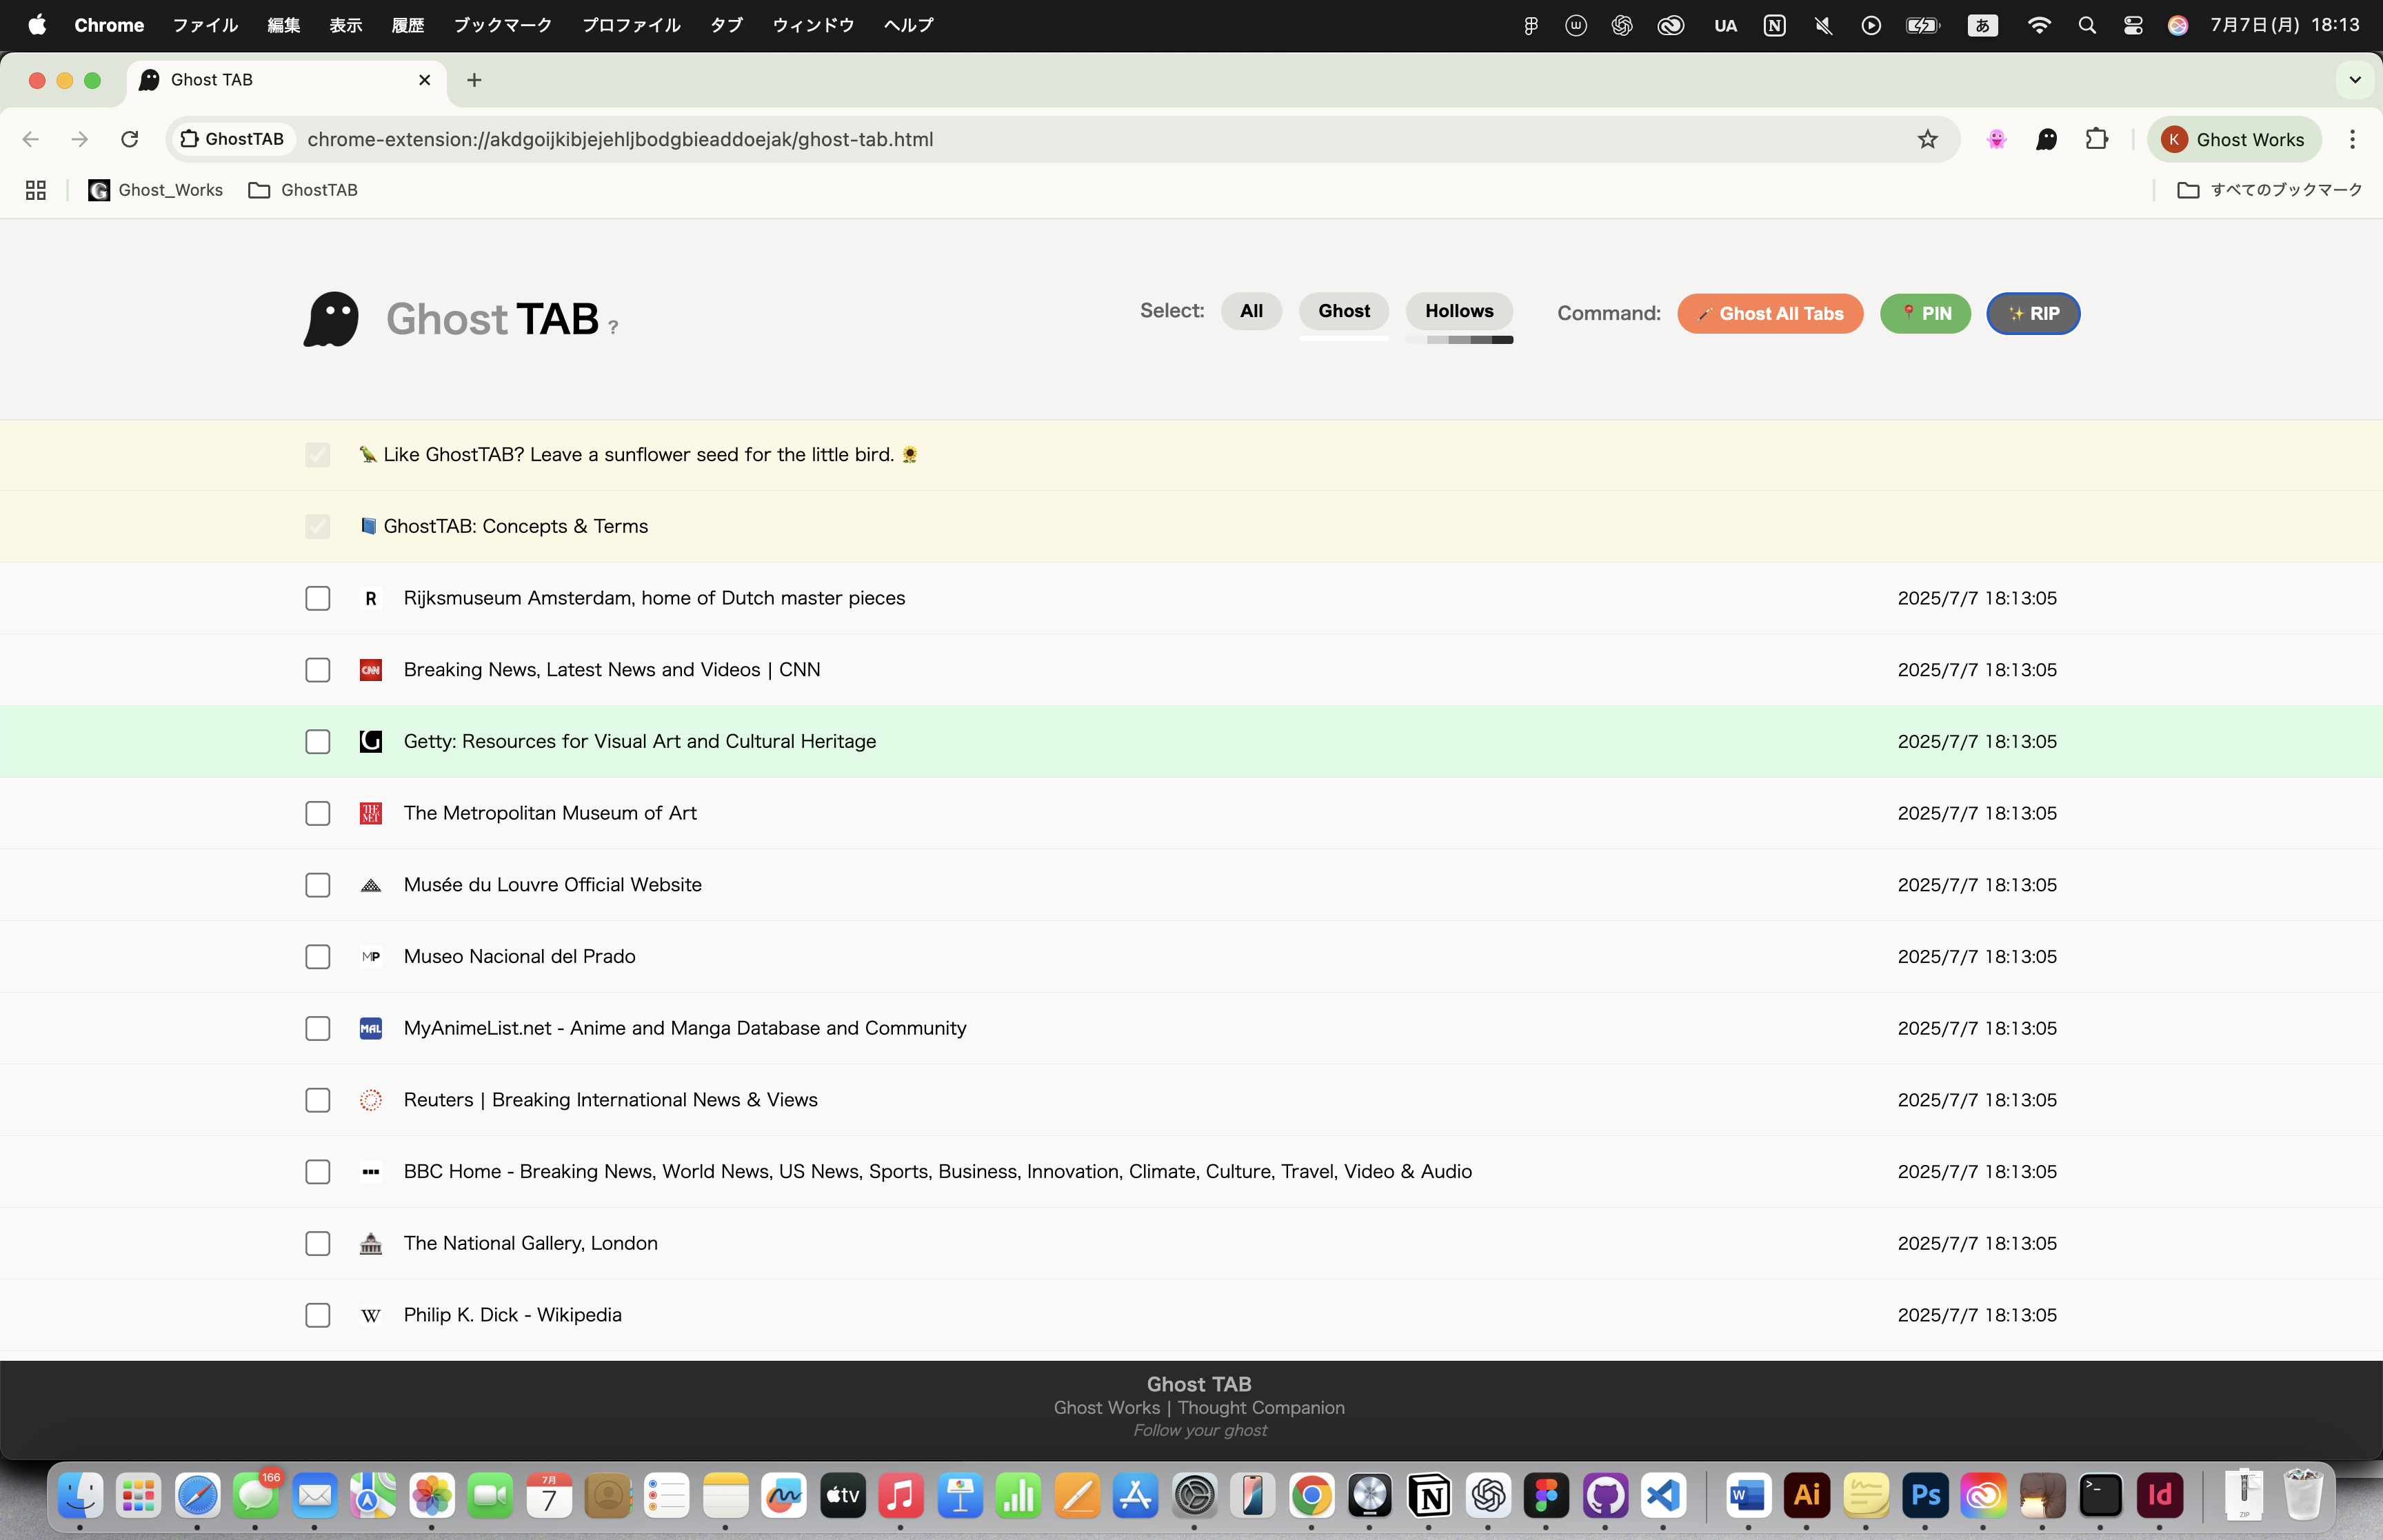Click the All select button
This screenshot has width=2383, height=1540.
point(1251,311)
